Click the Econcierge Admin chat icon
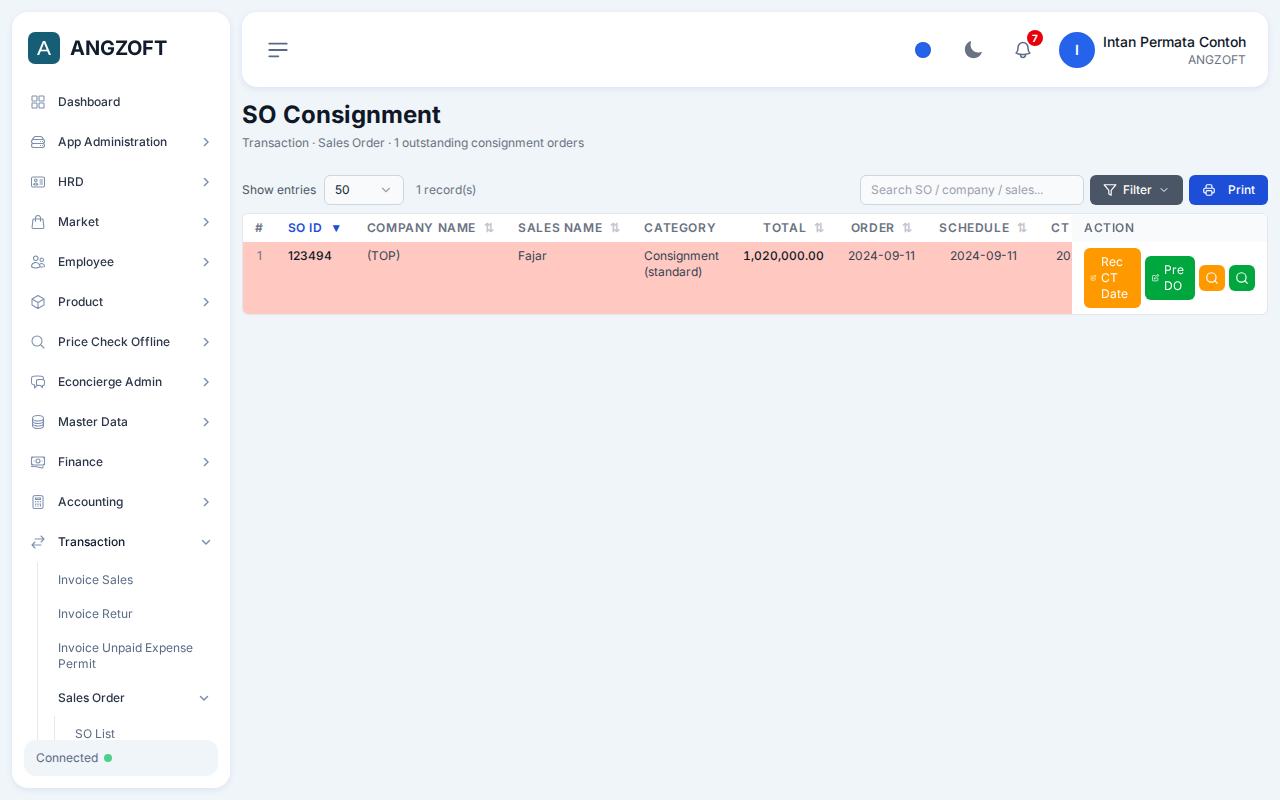 click(x=38, y=382)
